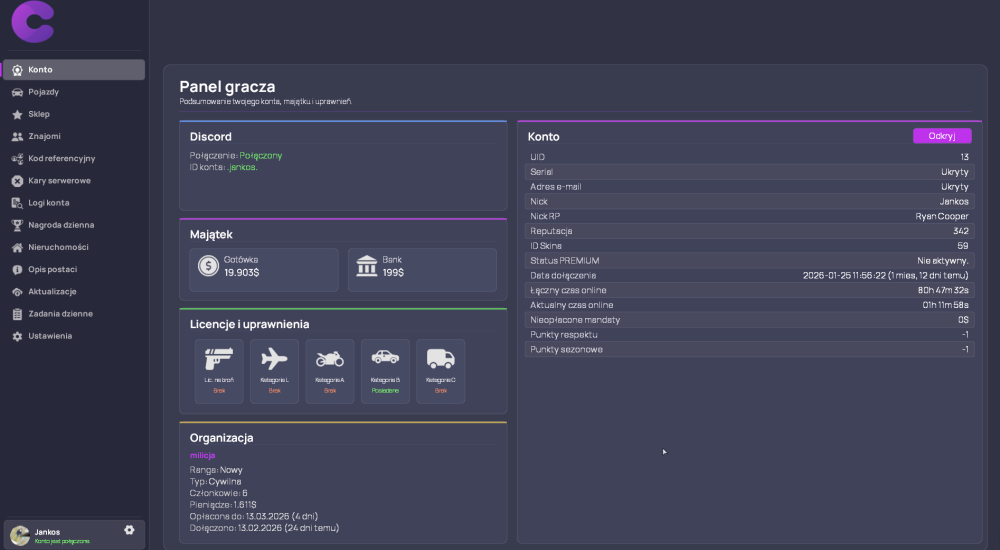
Task: Select the Kategoria L airplane icon
Action: click(x=274, y=359)
